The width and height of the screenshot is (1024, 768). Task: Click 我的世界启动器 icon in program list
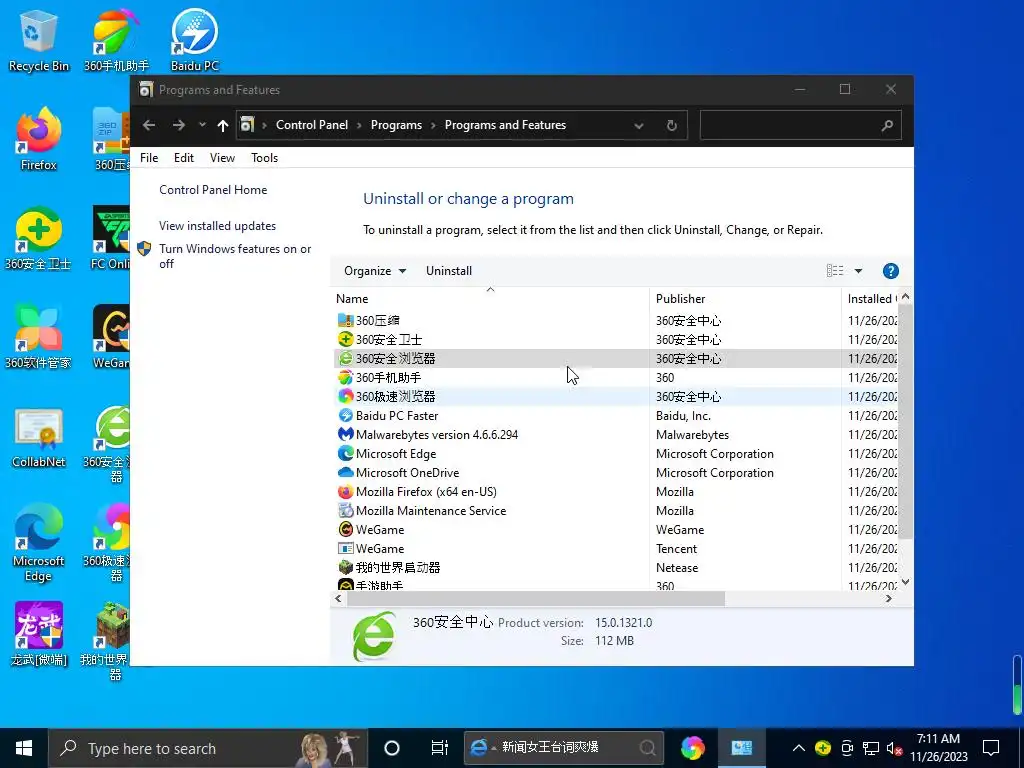coord(345,568)
